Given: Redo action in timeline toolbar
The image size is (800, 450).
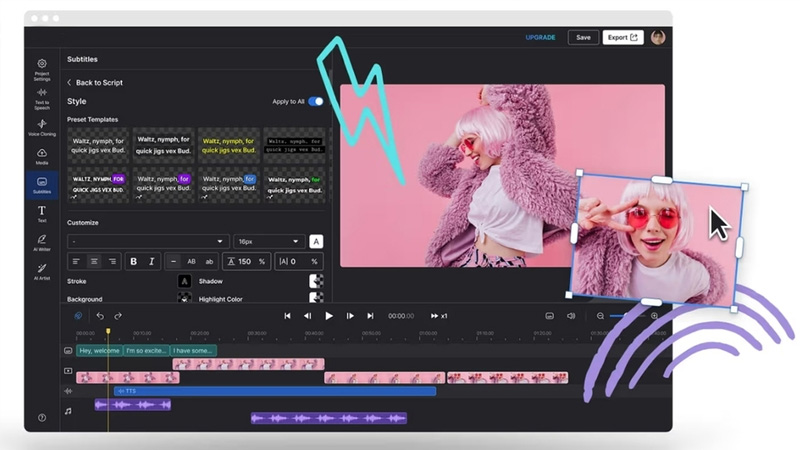Looking at the screenshot, I should pos(118,316).
